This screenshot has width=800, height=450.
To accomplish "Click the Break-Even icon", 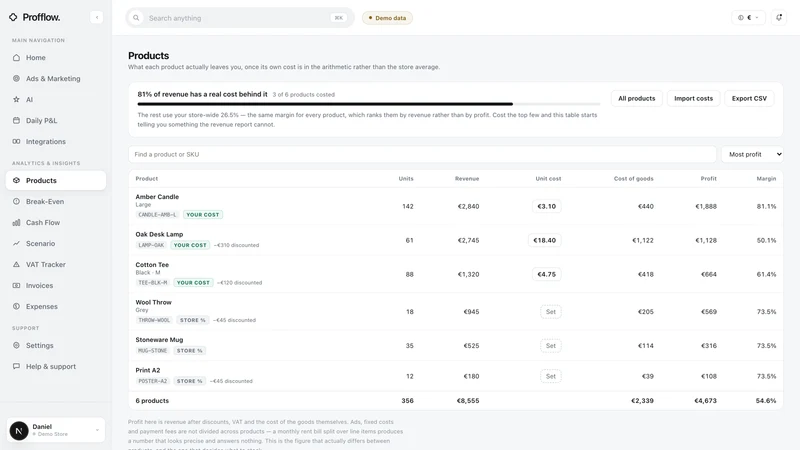I will tap(16, 202).
